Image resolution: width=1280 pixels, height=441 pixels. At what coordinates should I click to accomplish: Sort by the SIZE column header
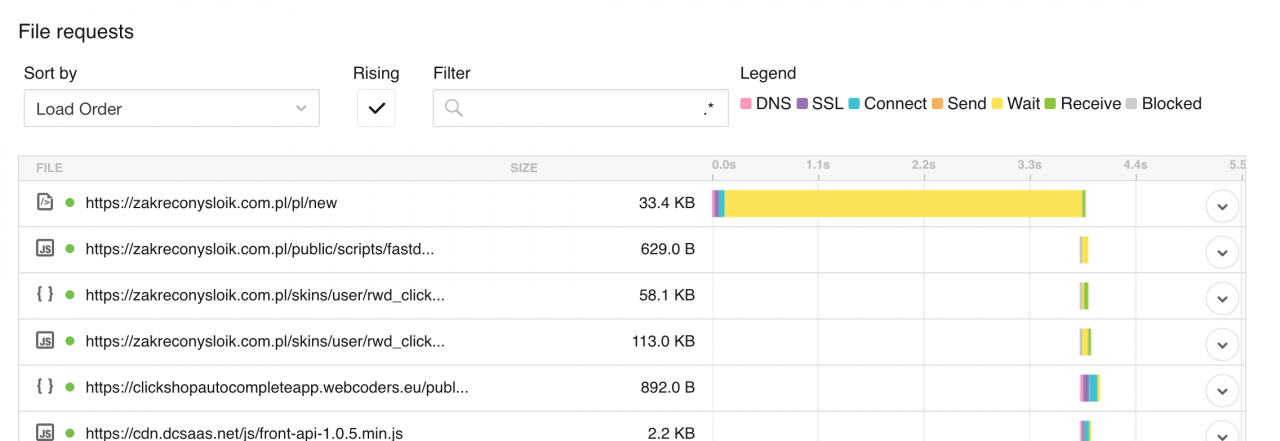pos(524,168)
